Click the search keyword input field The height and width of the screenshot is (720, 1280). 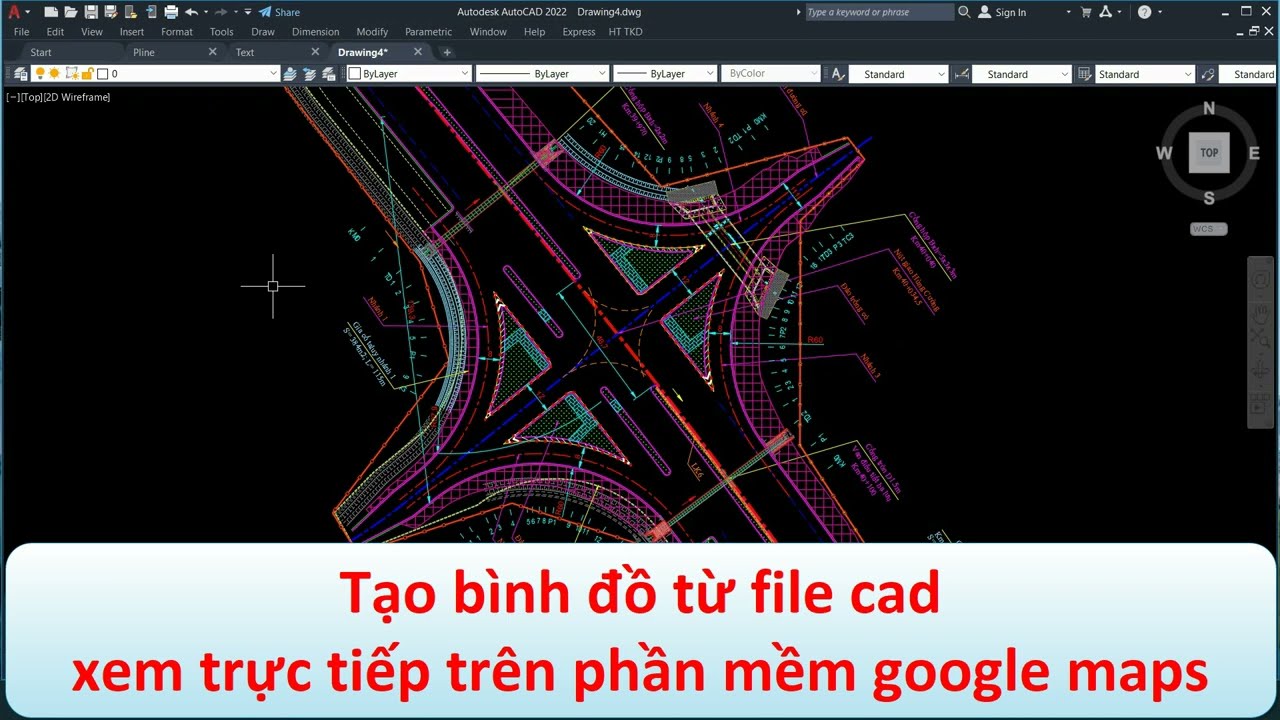click(878, 12)
